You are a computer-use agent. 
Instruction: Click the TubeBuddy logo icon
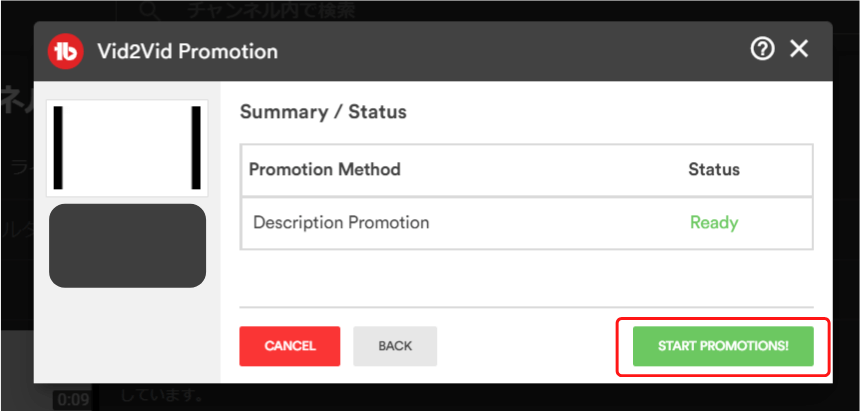coord(68,50)
